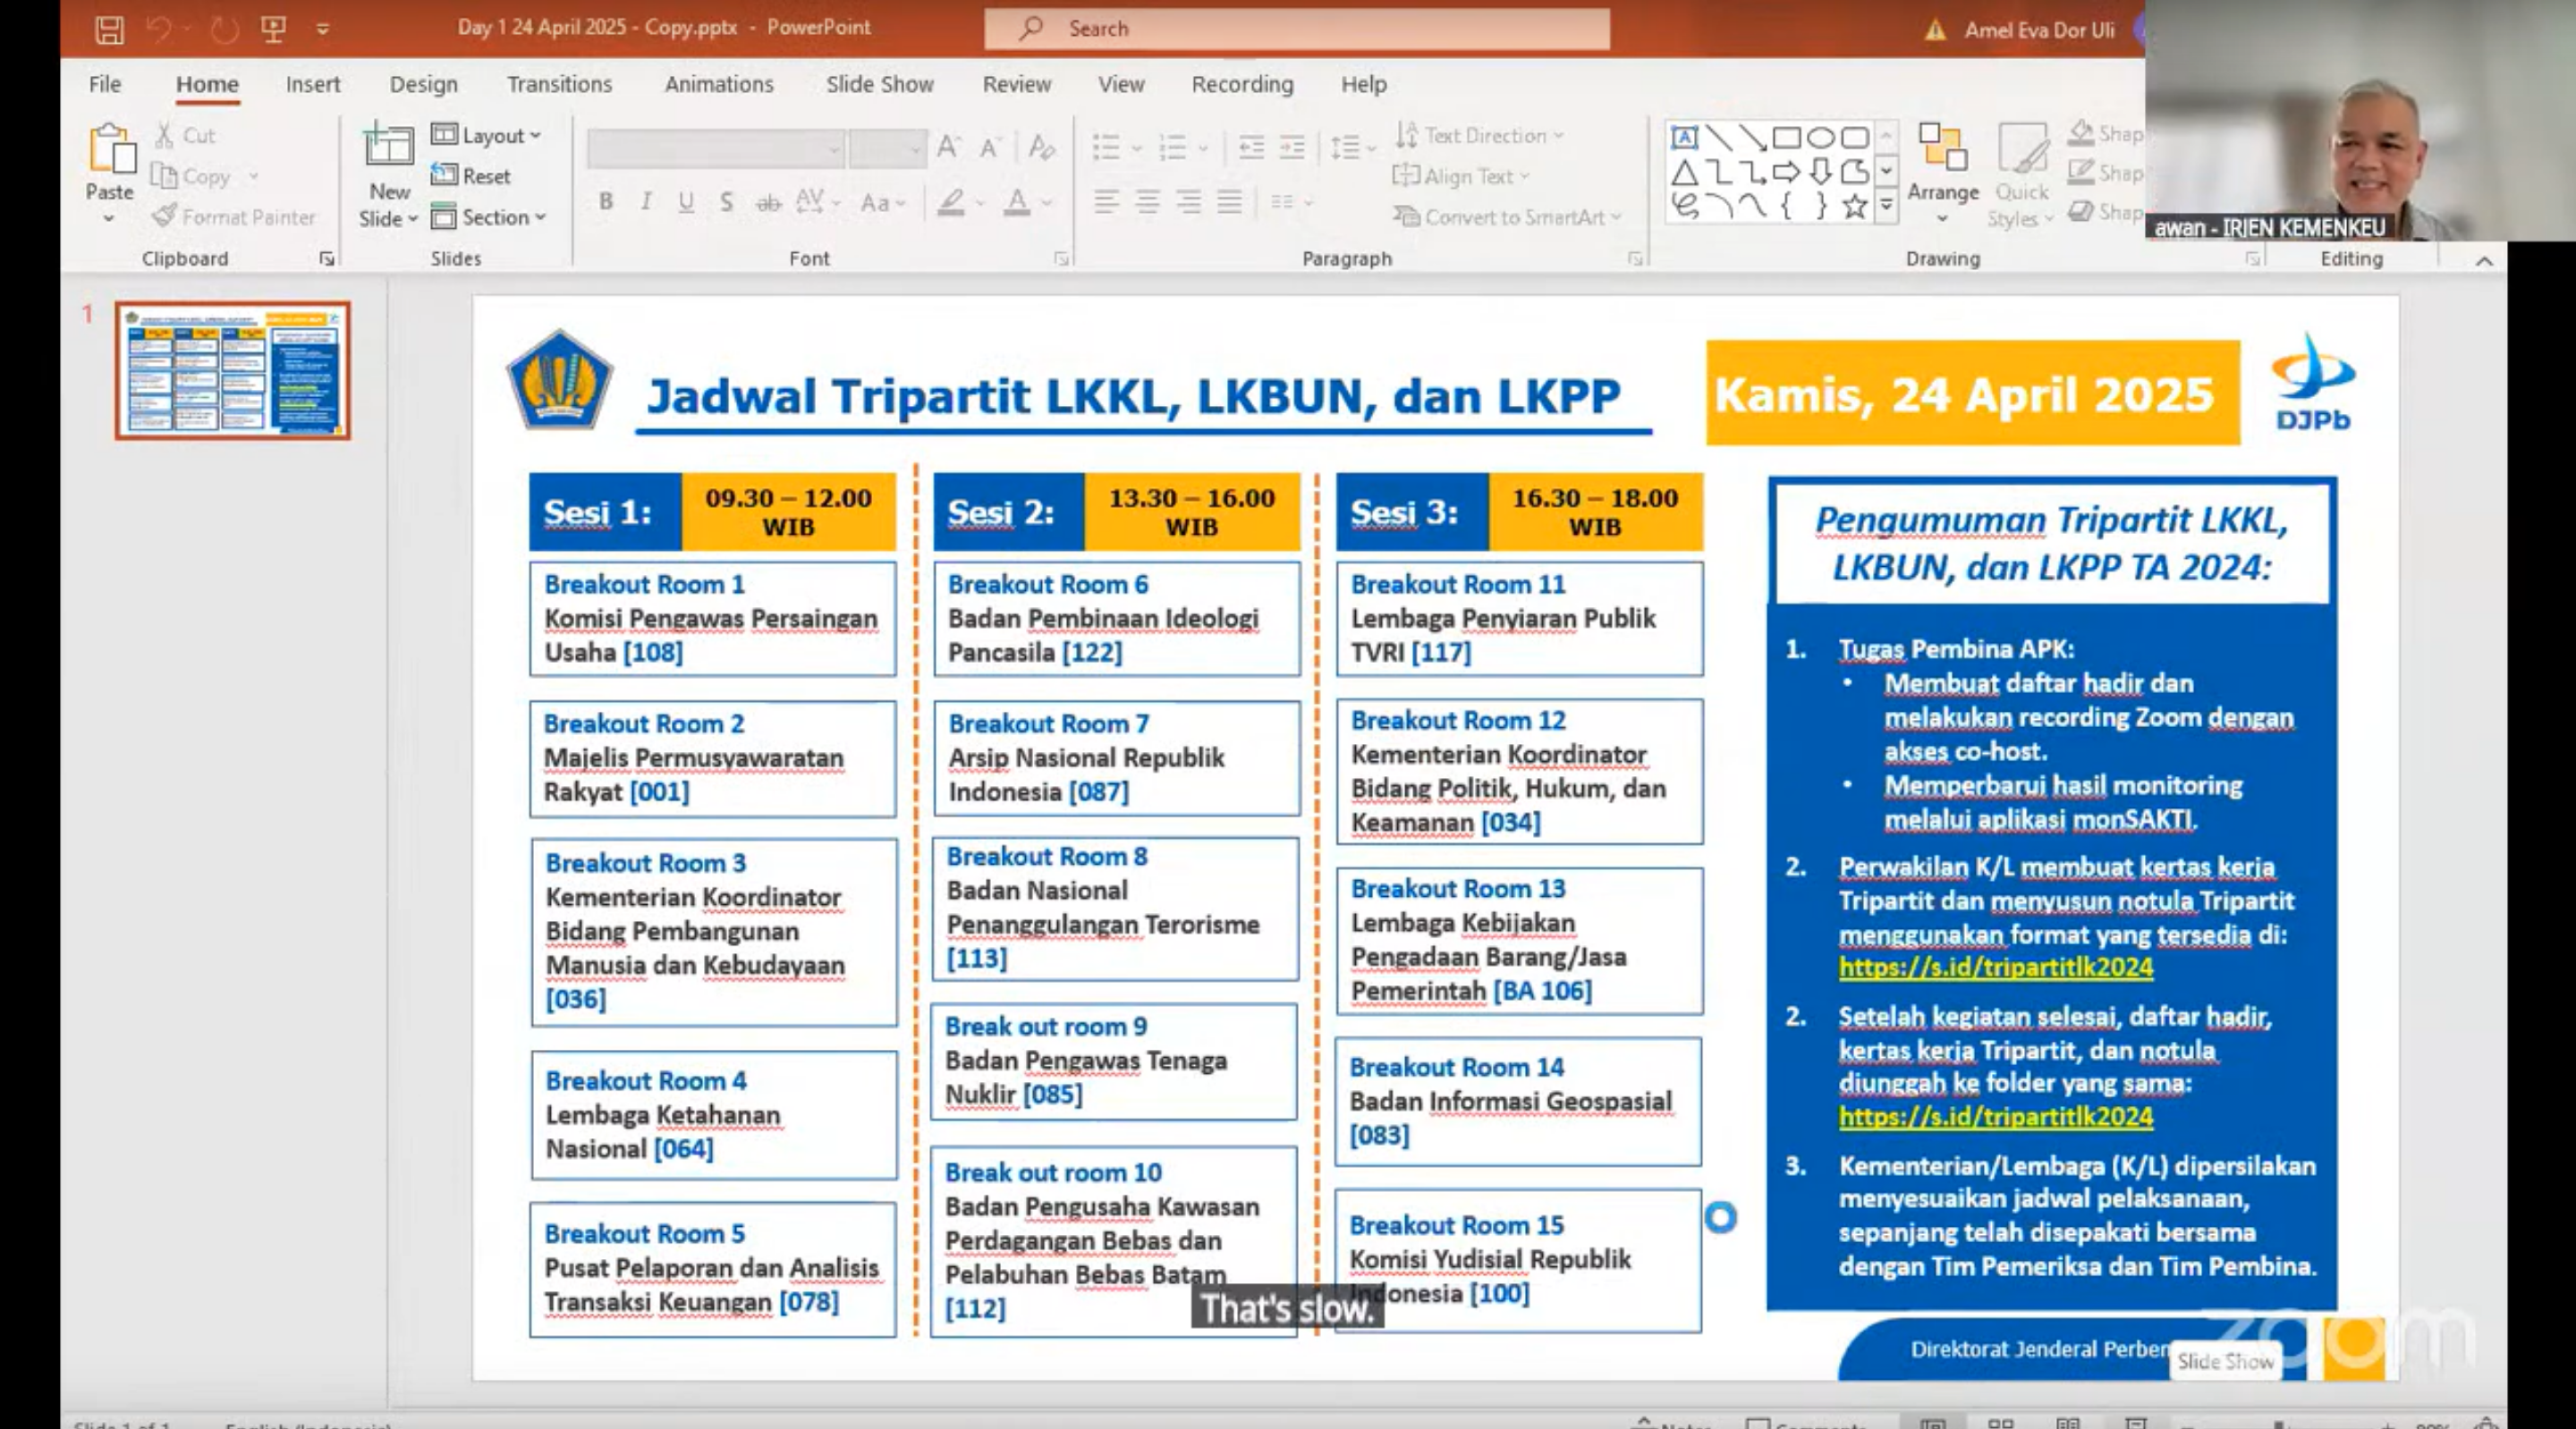Click the Paste clipboard icon

[x=110, y=150]
